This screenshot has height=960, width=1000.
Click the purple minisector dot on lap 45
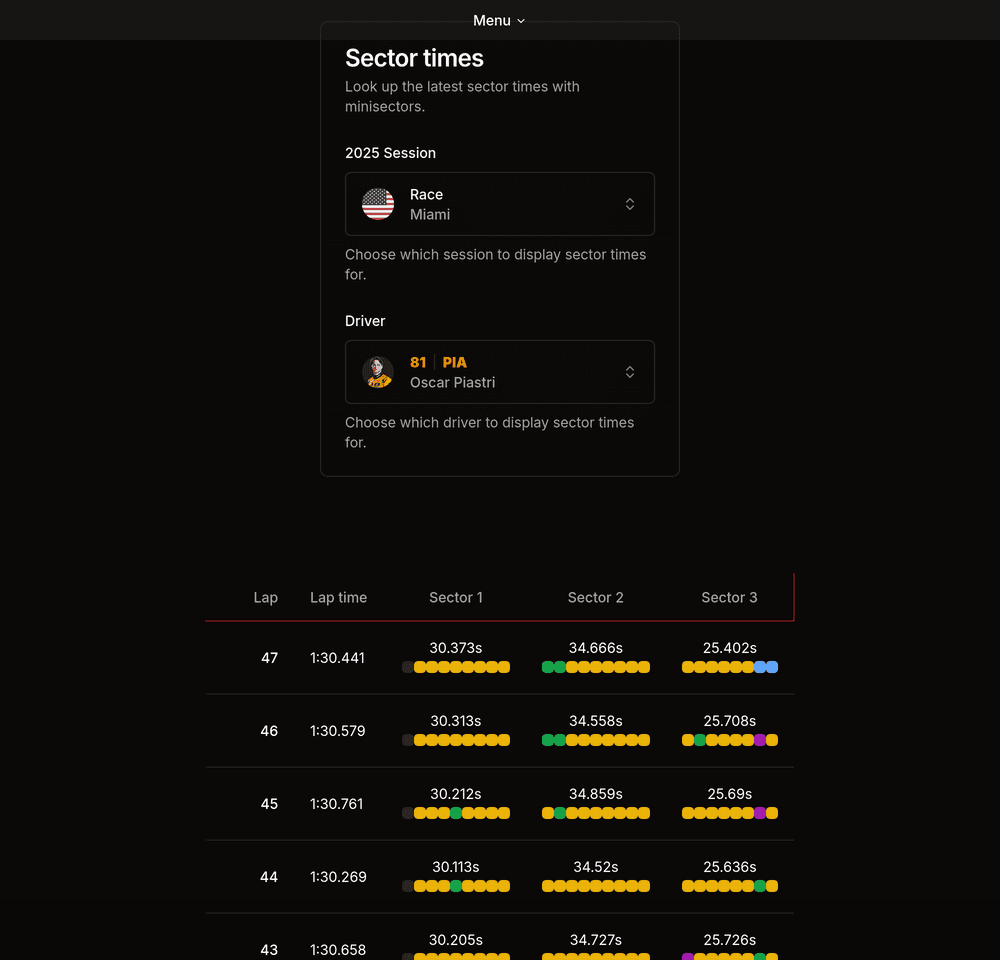[760, 812]
